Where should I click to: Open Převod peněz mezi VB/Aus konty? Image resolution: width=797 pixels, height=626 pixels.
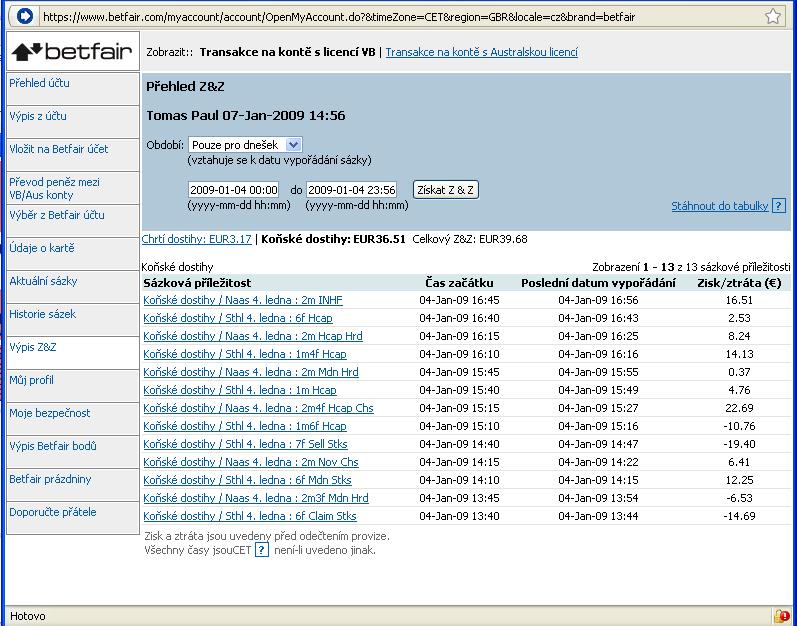tap(73, 188)
